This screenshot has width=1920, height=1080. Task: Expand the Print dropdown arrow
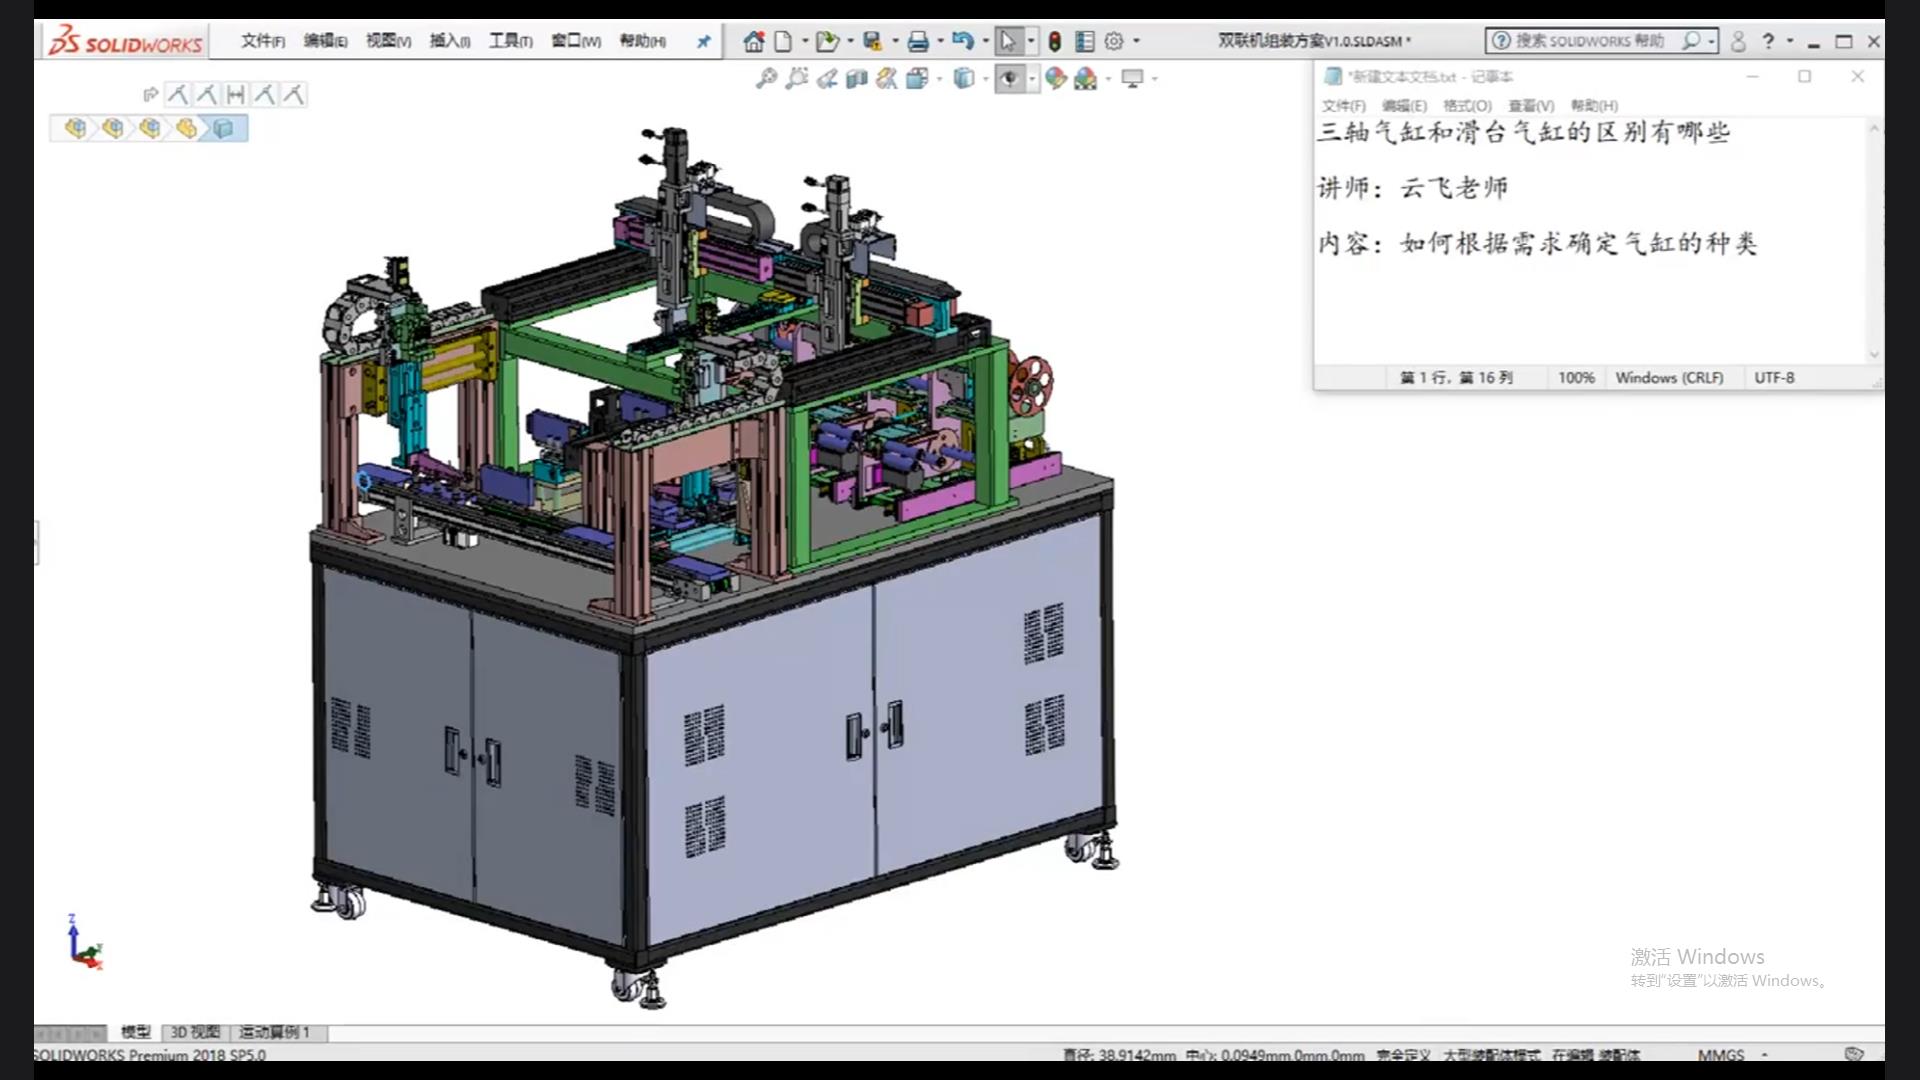tap(940, 41)
